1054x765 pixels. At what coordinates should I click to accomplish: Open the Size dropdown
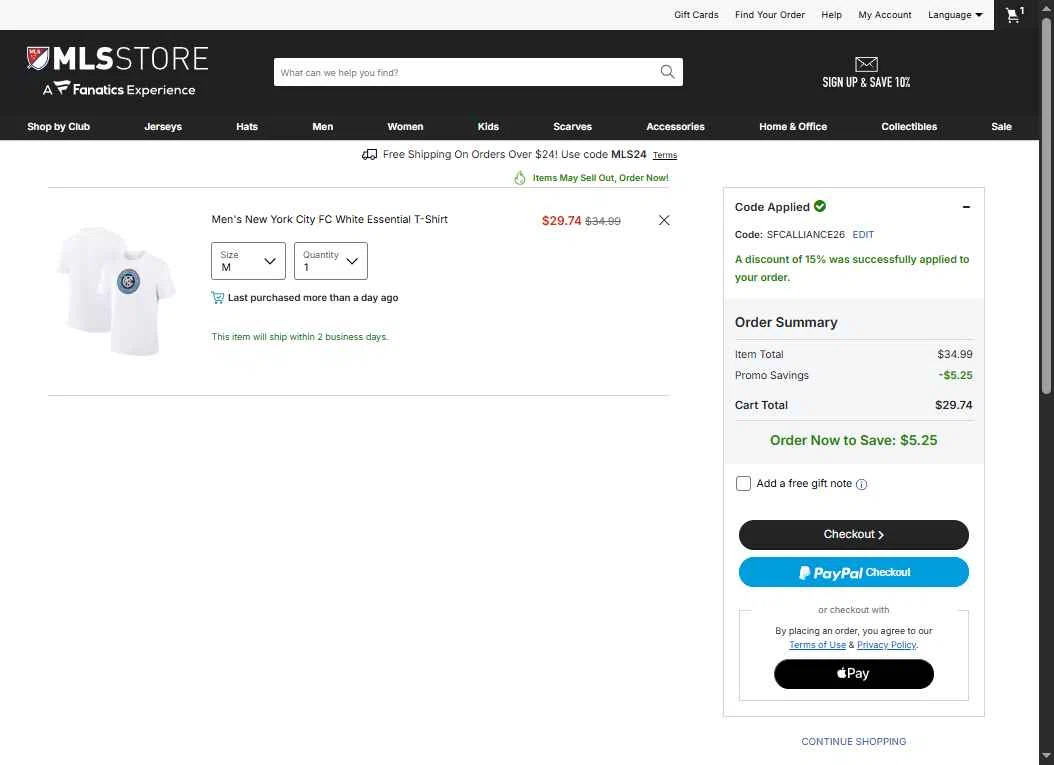[248, 261]
